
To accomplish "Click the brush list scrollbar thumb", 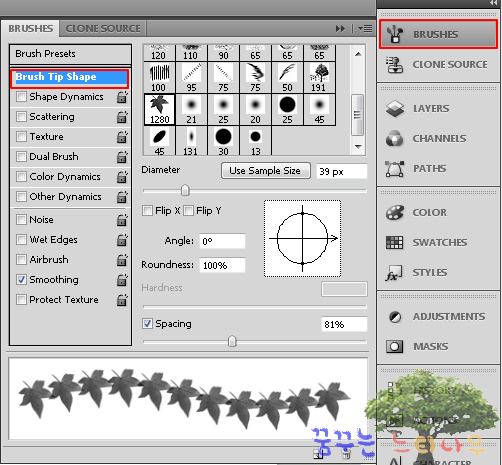I will (358, 115).
